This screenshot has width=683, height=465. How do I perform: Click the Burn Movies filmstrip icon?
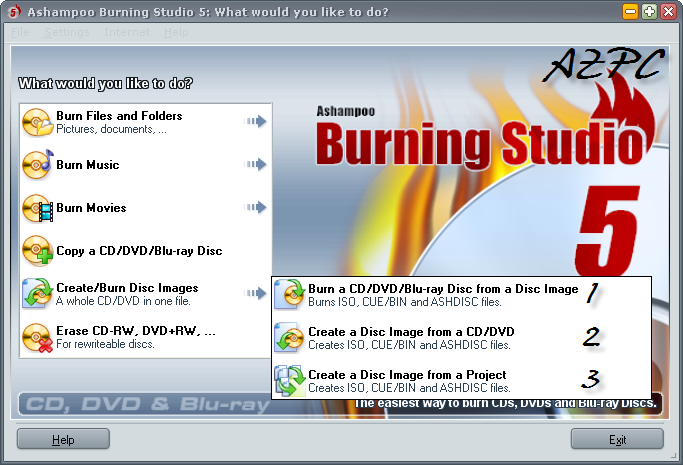38,208
